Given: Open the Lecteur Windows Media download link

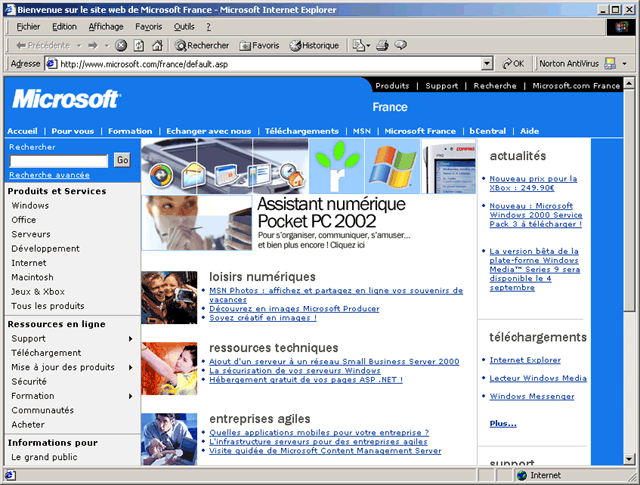Looking at the screenshot, I should (538, 378).
